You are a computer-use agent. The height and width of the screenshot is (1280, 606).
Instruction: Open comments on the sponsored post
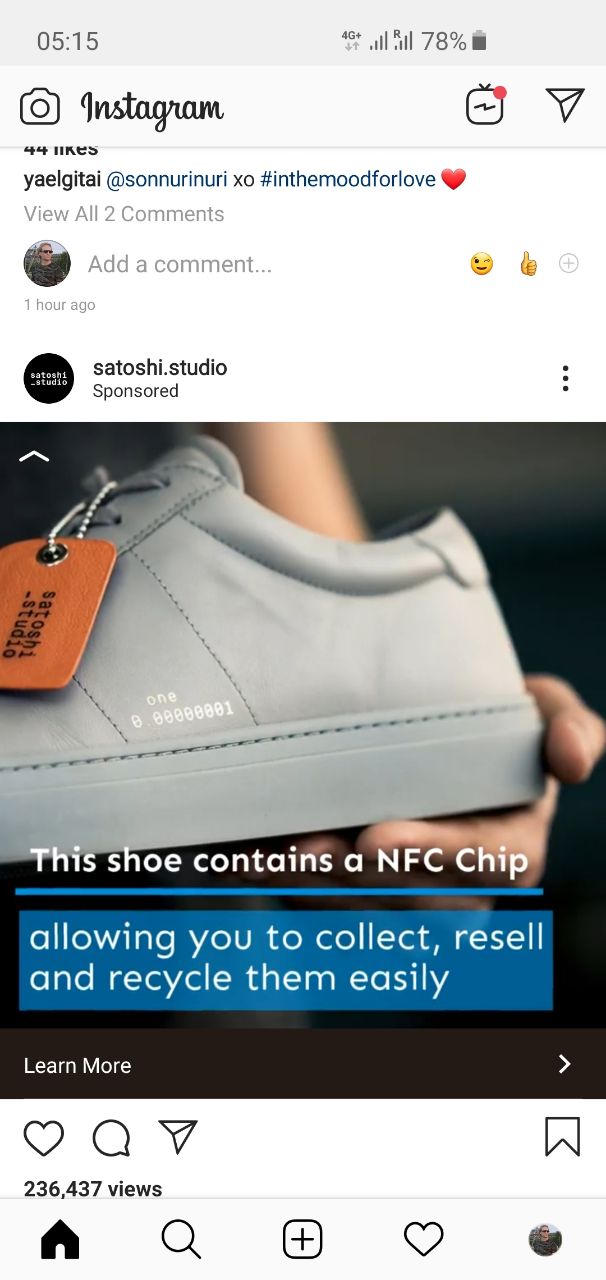pos(111,1138)
